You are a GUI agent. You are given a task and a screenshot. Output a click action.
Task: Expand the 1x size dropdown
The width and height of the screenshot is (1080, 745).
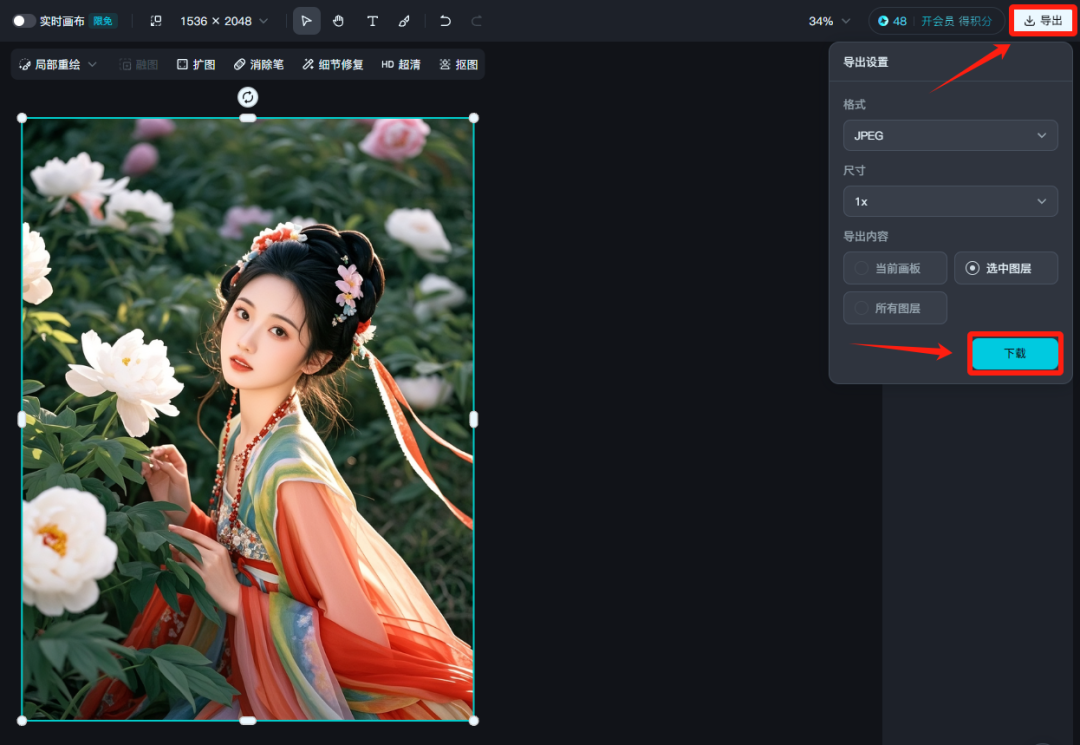coord(950,202)
